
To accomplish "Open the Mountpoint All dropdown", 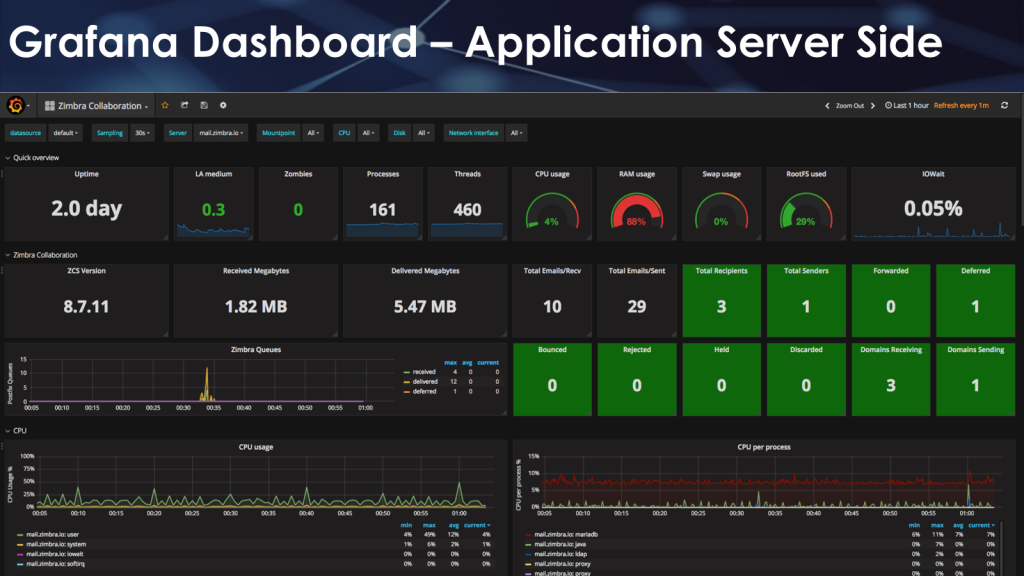I will click(313, 133).
